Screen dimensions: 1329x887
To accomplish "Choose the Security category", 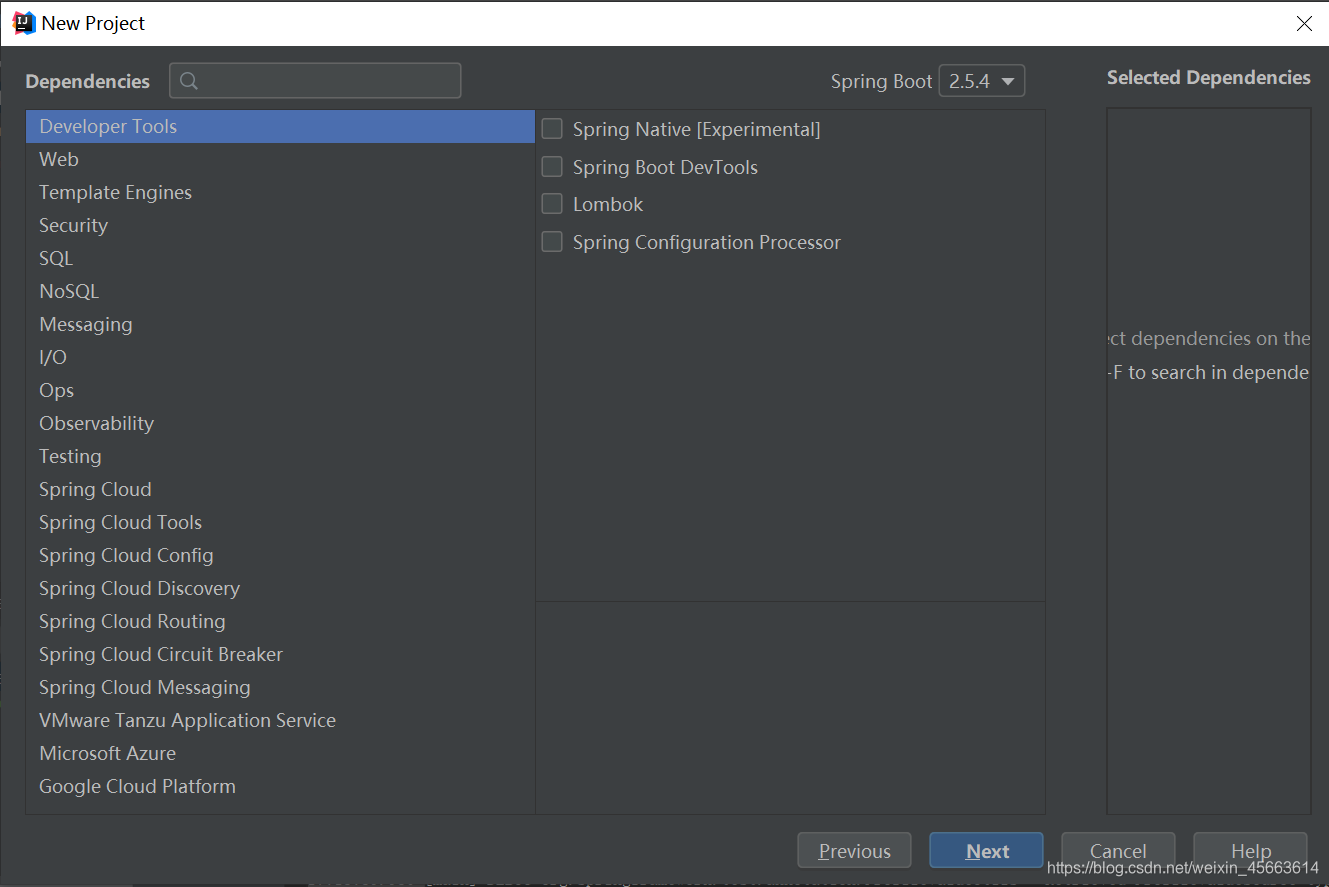I will pyautogui.click(x=281, y=225).
